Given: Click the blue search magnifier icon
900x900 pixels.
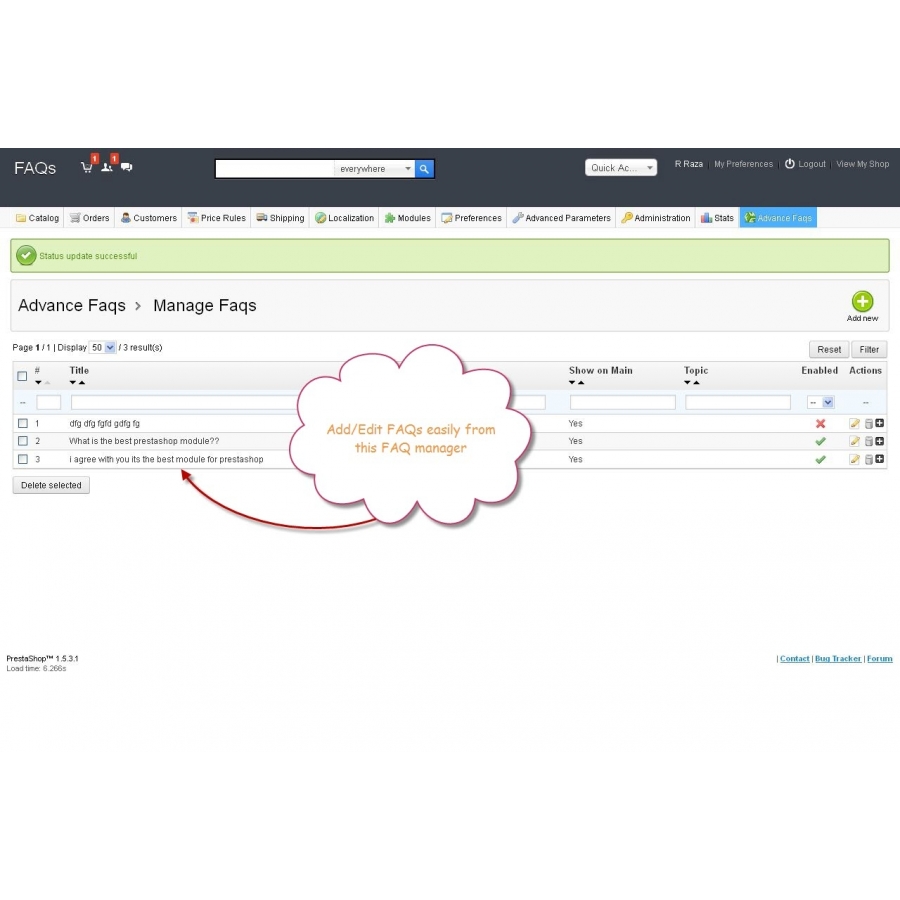Looking at the screenshot, I should pos(424,168).
